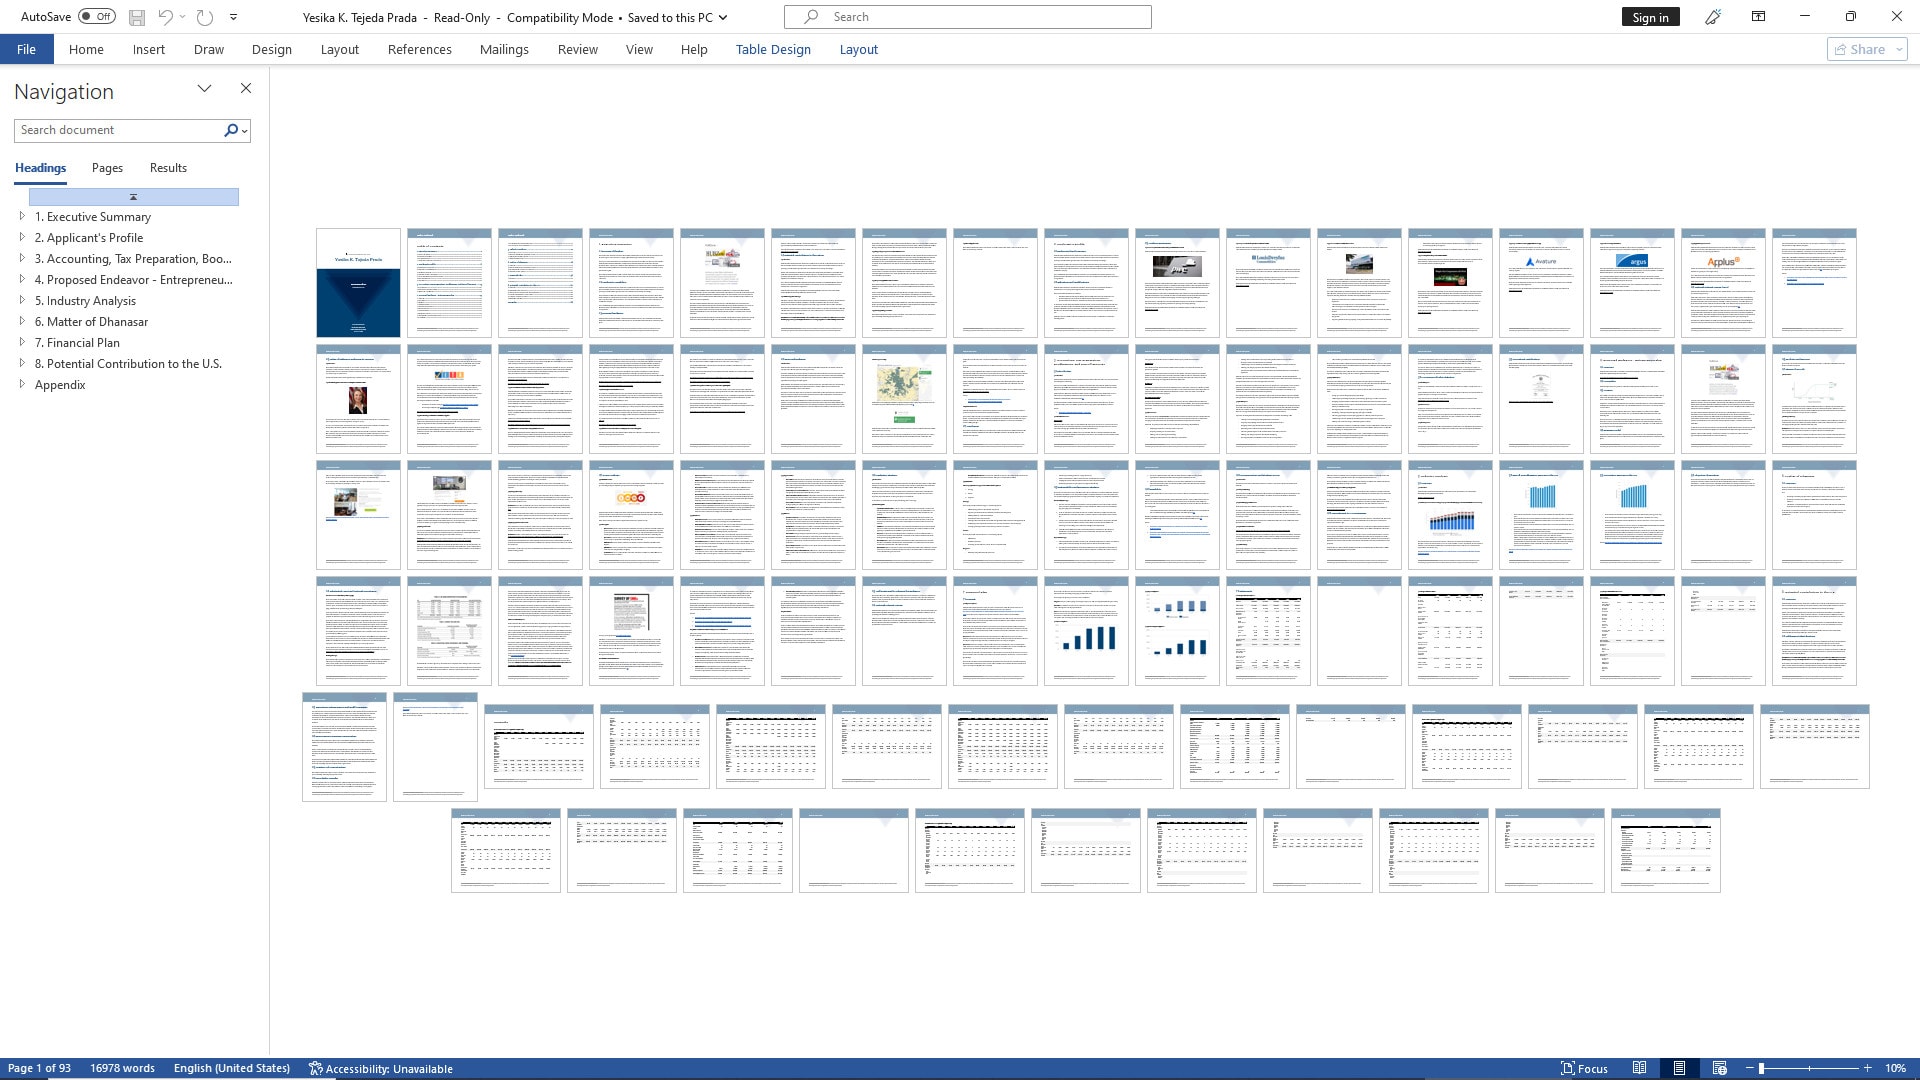Switch to the Pages tab in Navigation
The height and width of the screenshot is (1080, 1920).
(107, 167)
